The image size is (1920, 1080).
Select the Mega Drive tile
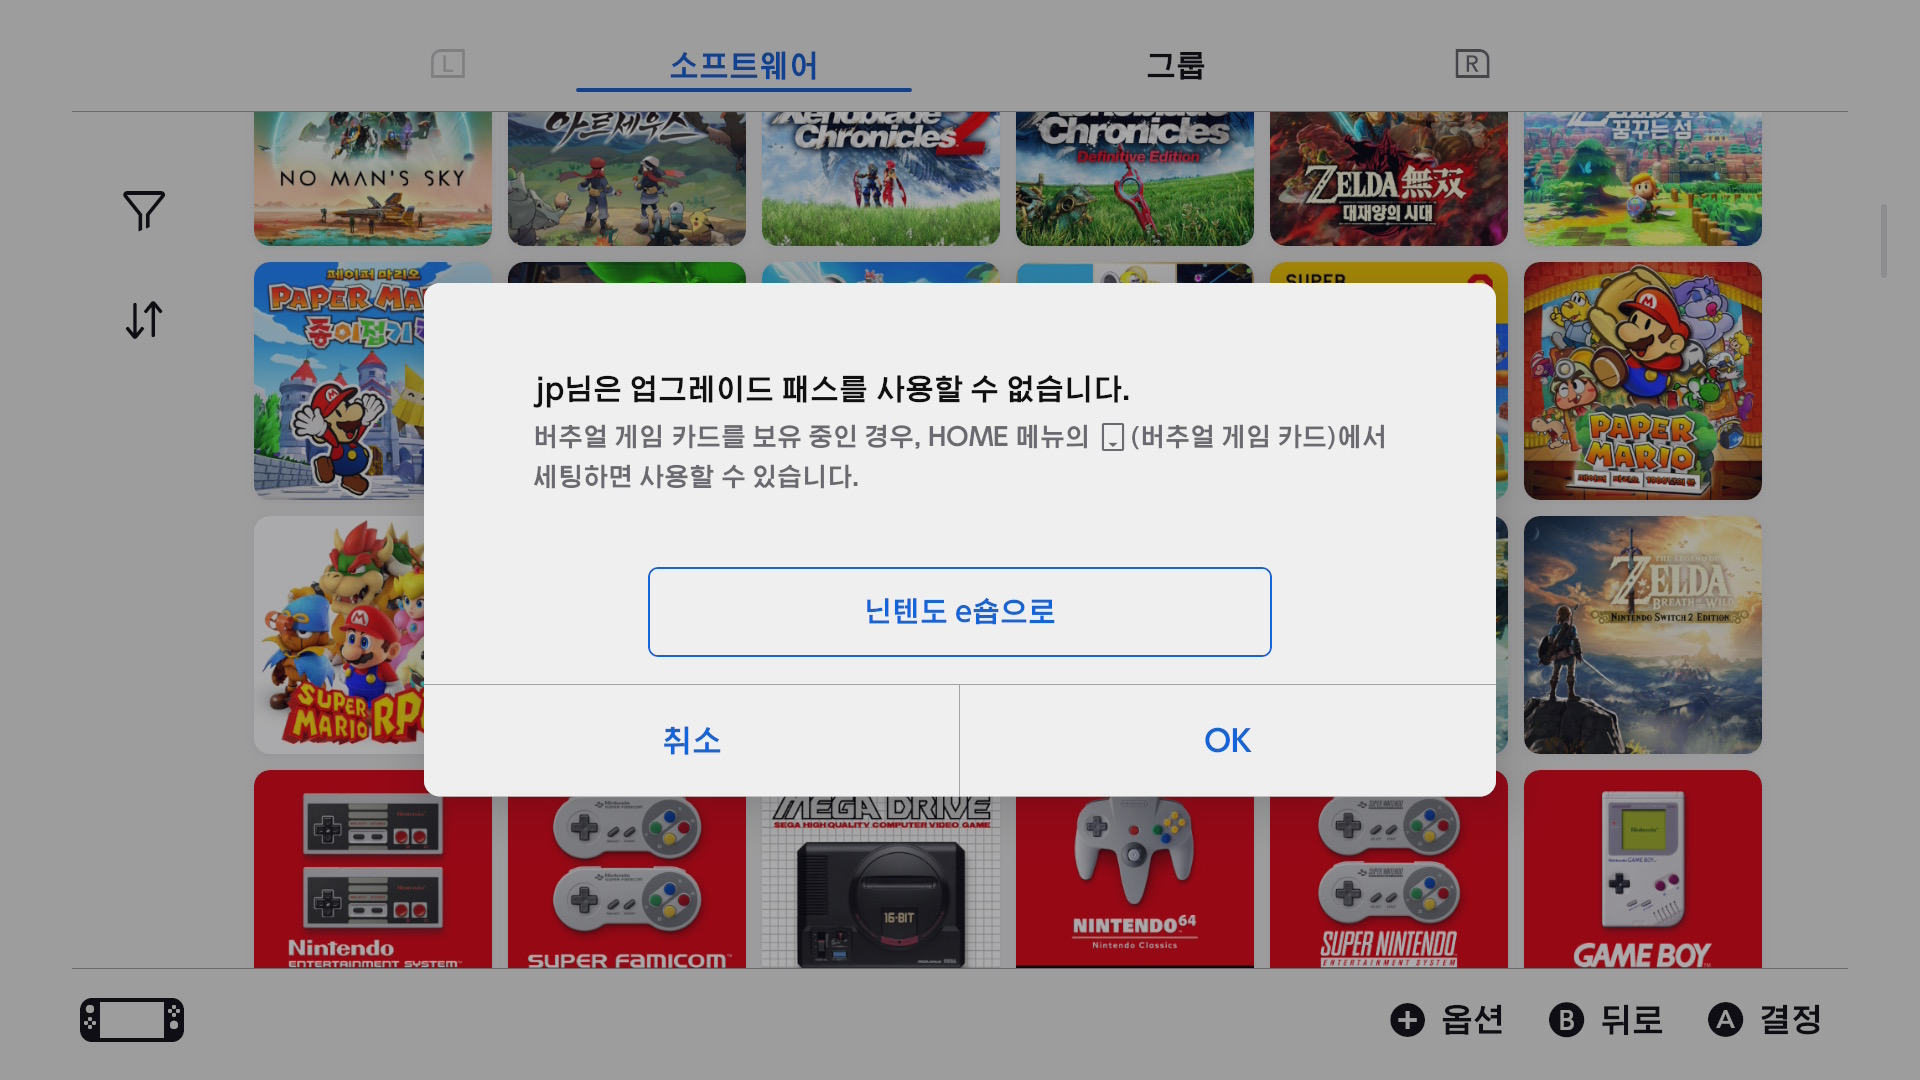coord(881,882)
